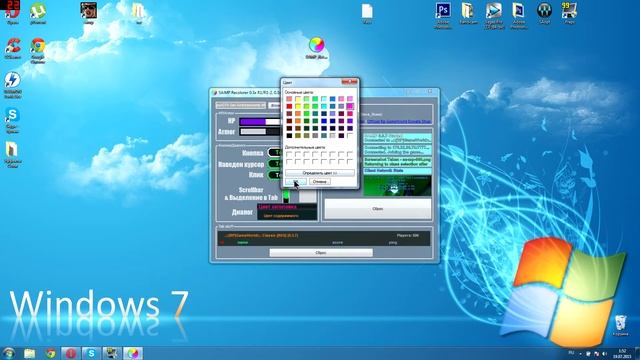This screenshot has height=360, width=640.
Task: Confirm the color dialog with OK
Action: tap(296, 182)
